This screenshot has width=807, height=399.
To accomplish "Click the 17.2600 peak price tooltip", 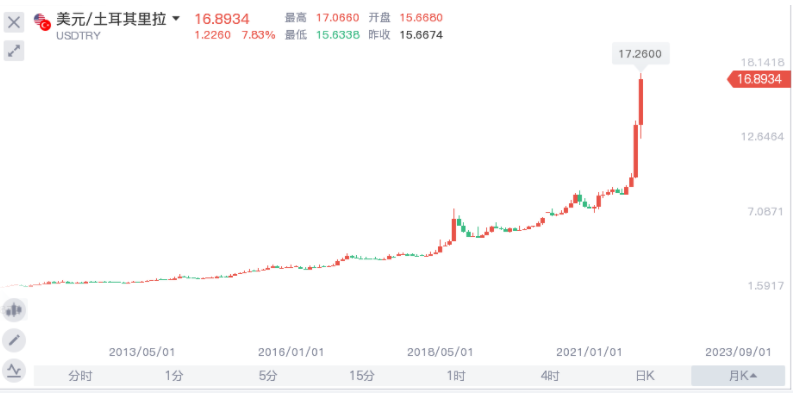I will point(640,54).
